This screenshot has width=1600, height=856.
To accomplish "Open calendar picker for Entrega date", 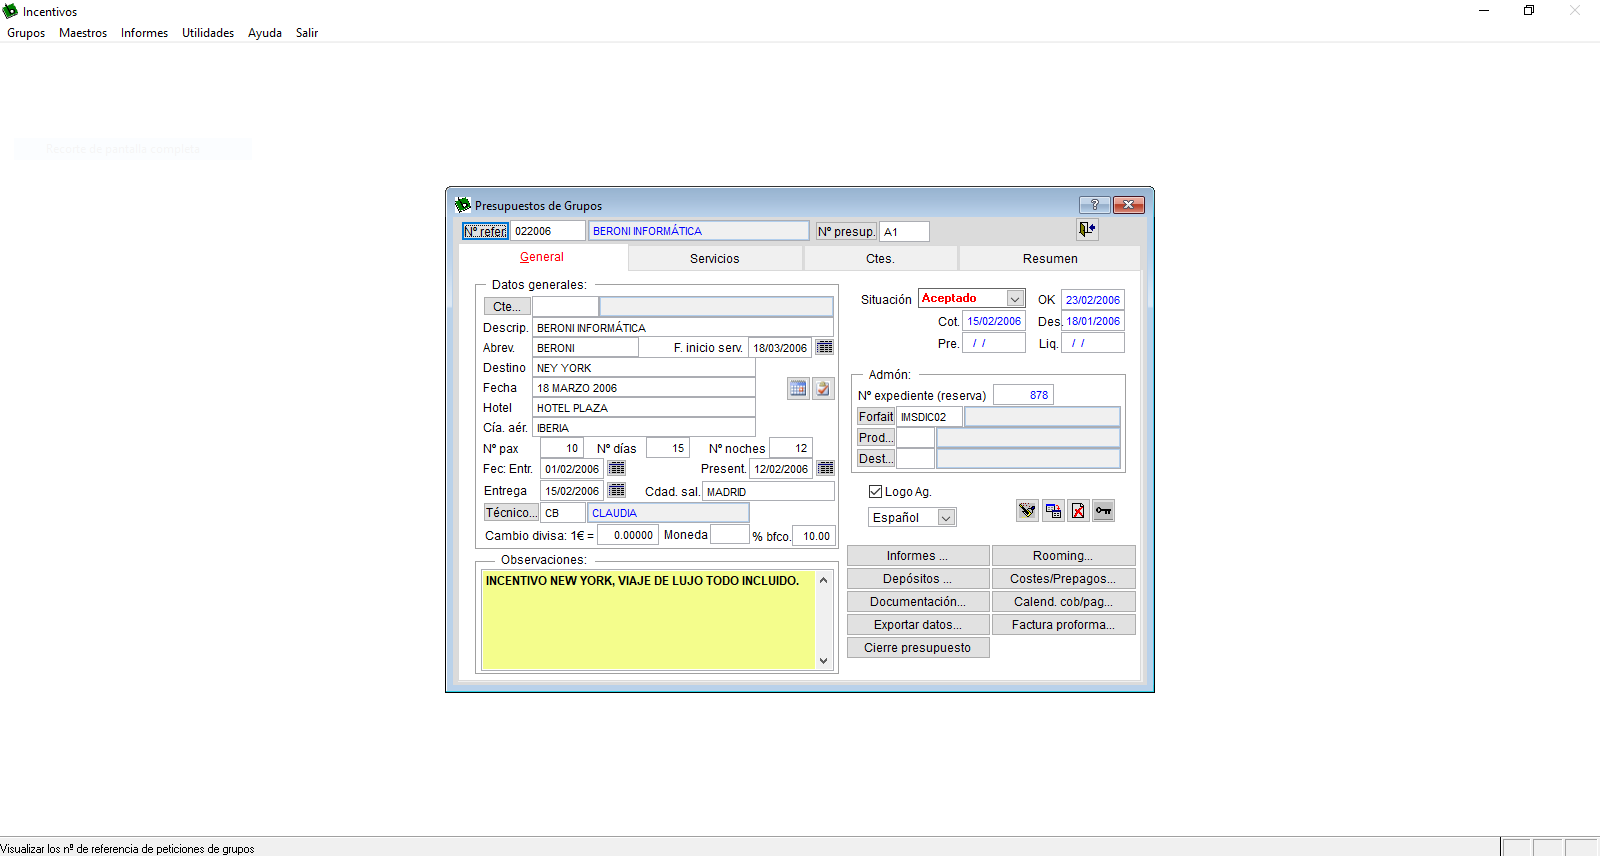I will coord(617,490).
